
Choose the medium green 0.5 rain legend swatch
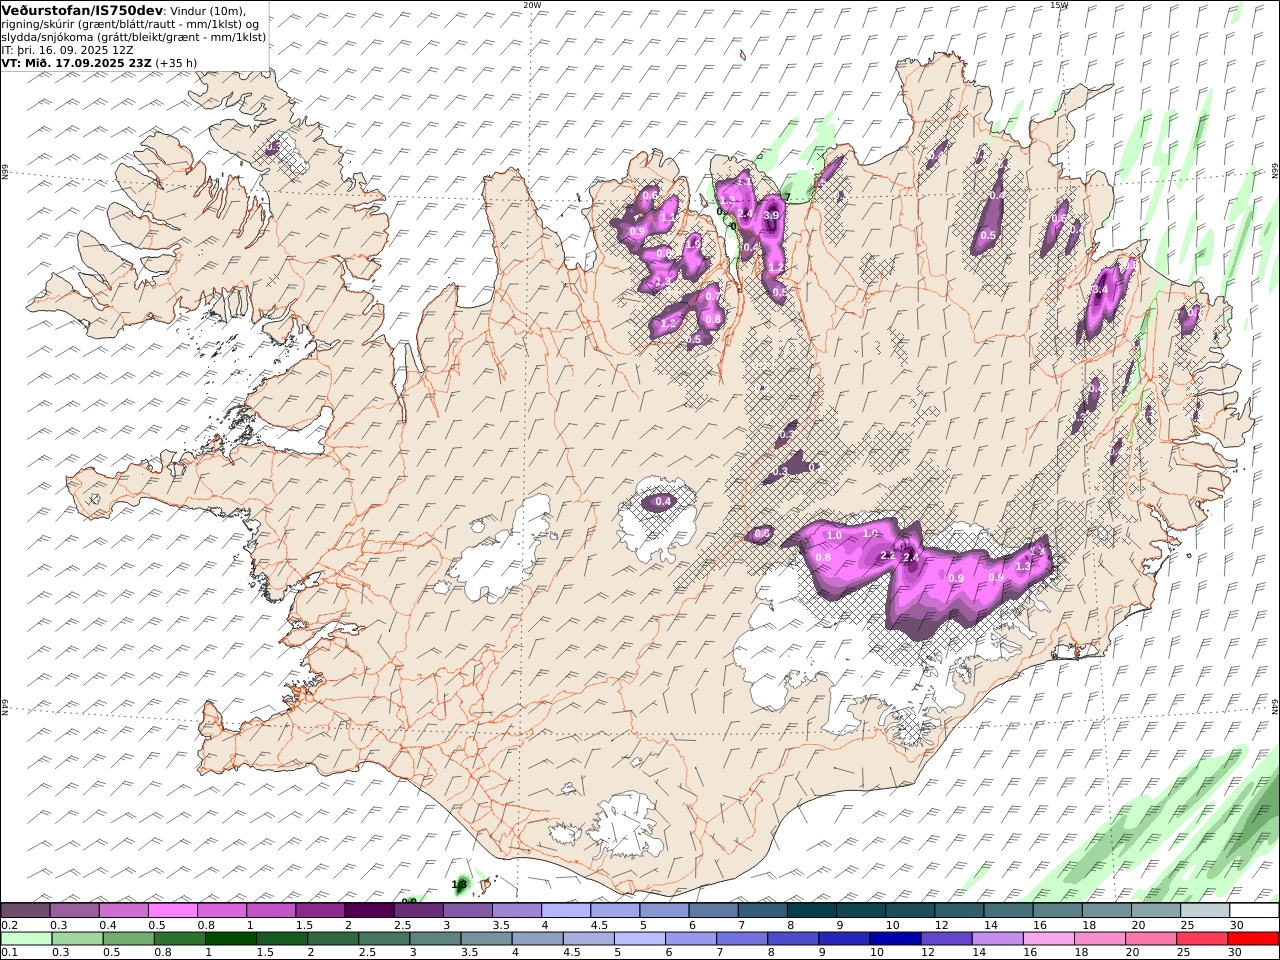click(x=129, y=938)
